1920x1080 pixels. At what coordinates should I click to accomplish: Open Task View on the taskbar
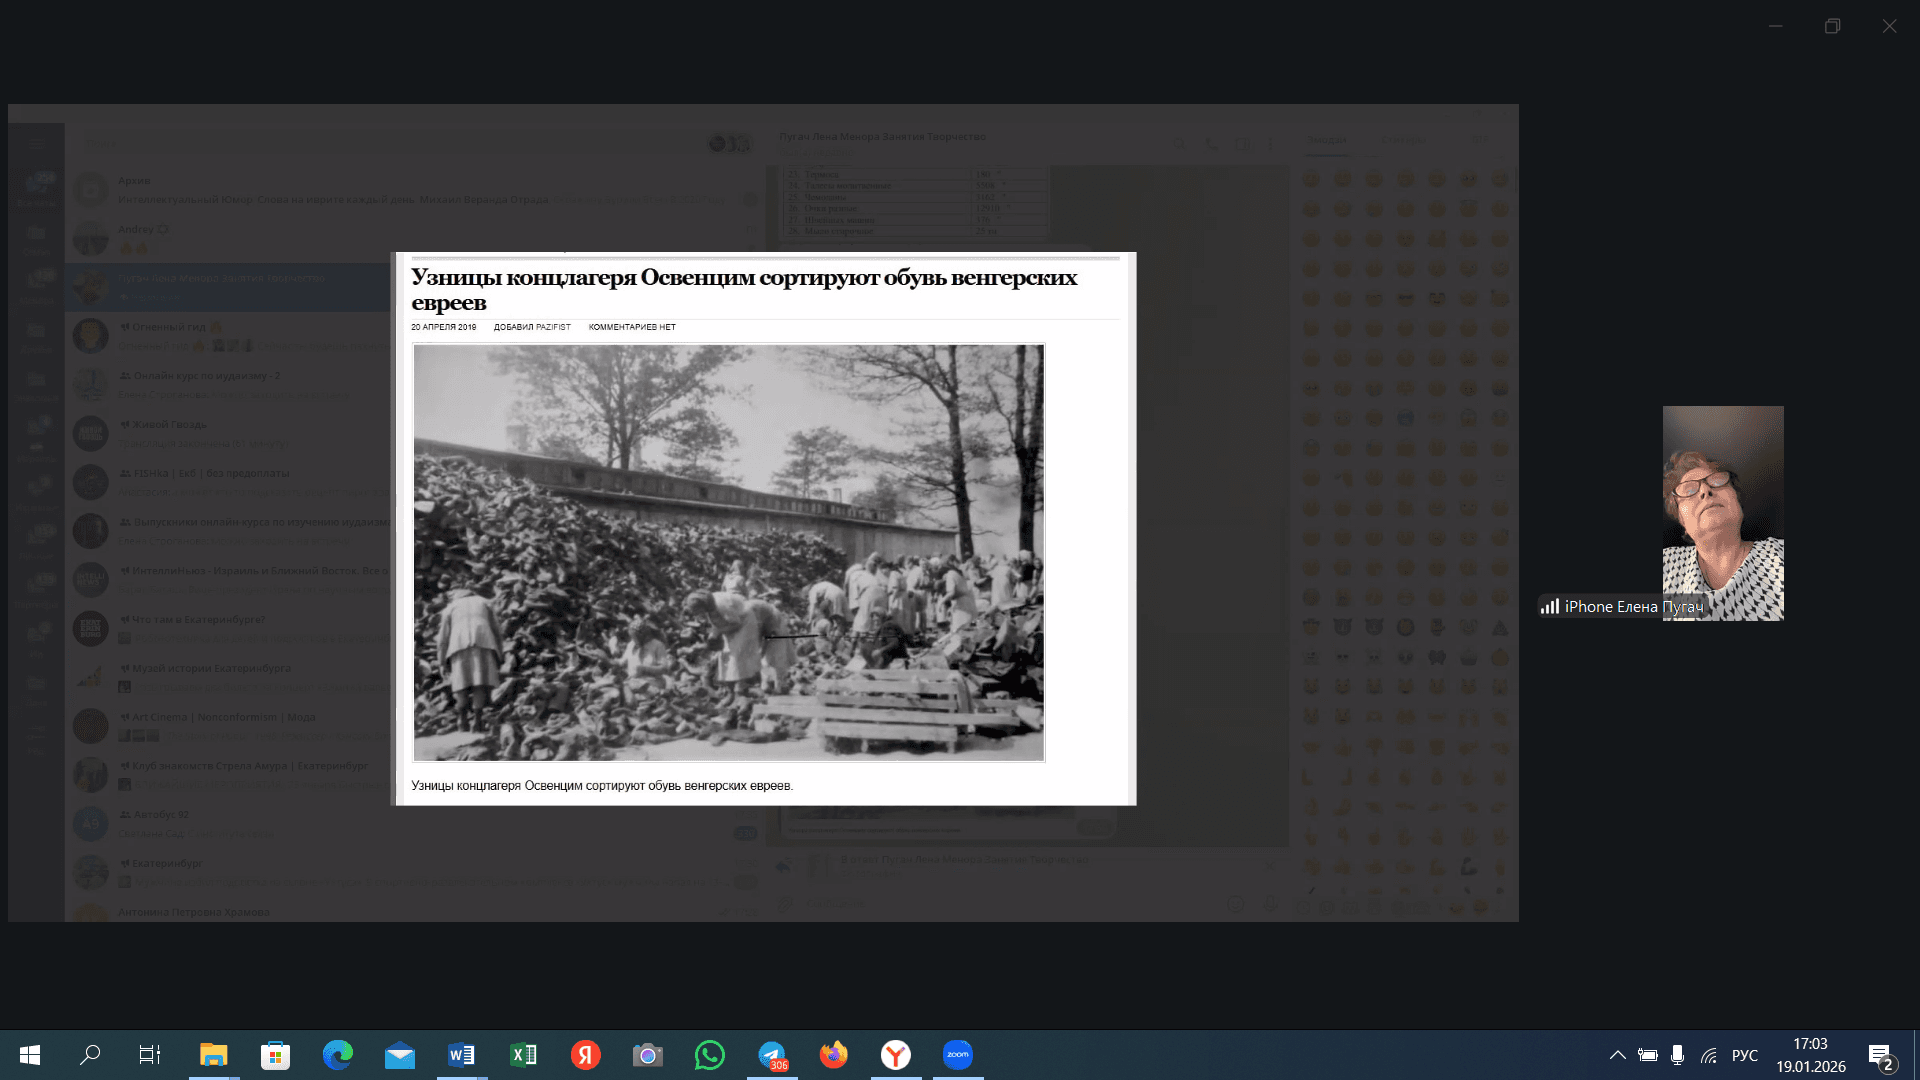pos(149,1055)
